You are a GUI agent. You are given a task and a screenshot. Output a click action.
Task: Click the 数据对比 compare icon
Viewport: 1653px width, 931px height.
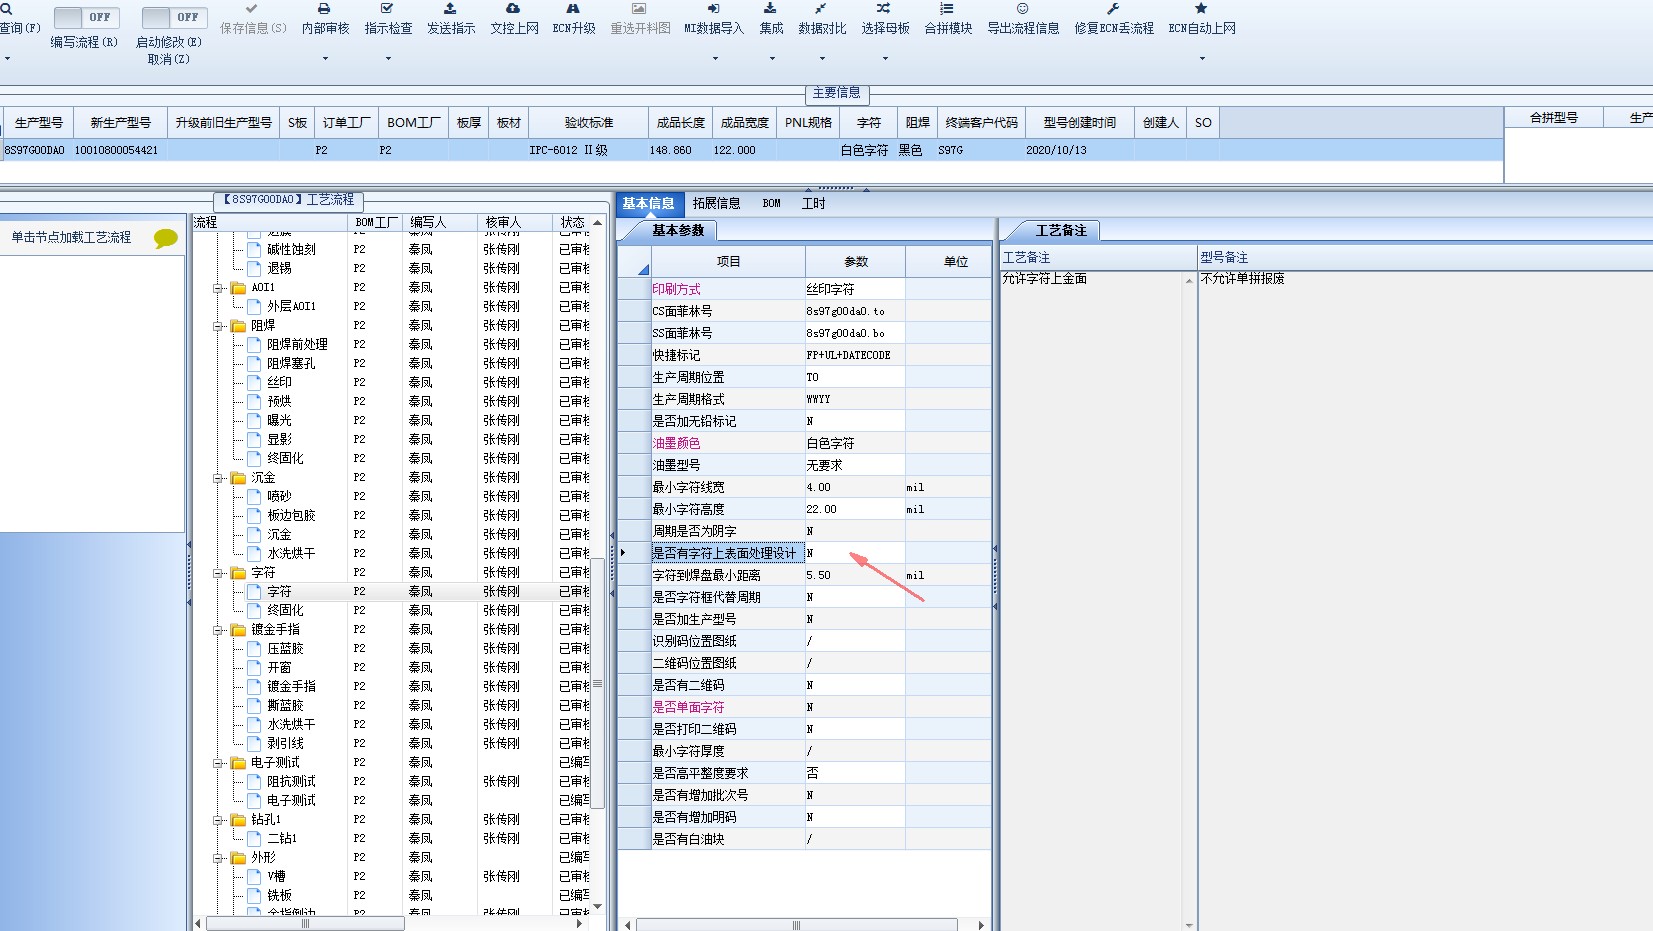point(821,8)
